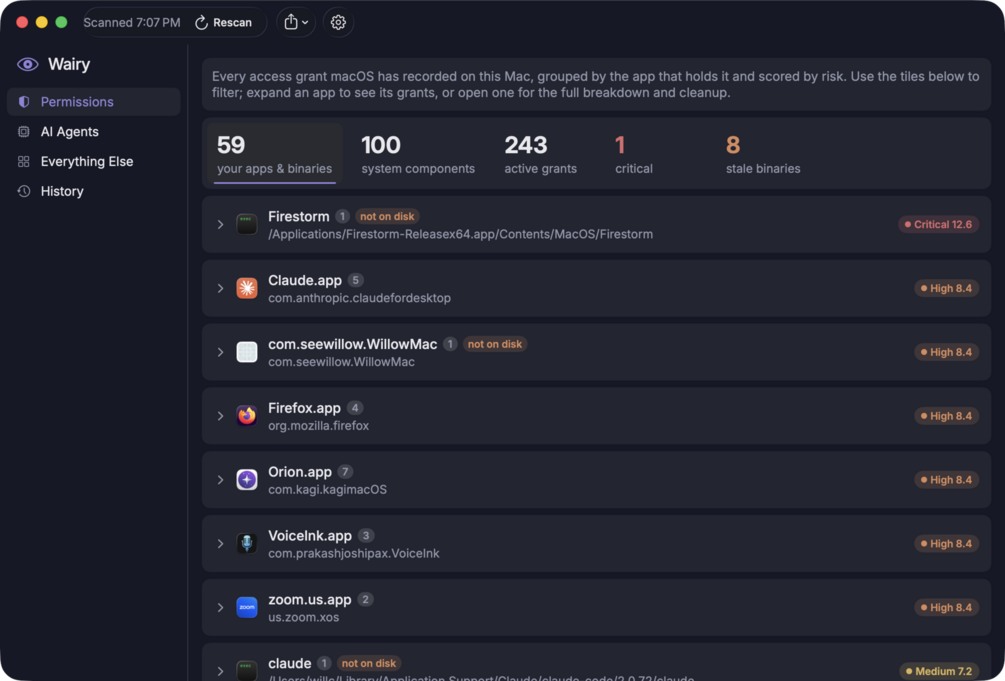Open the VoiceInk.app title
This screenshot has height=681, width=1005.
point(310,535)
